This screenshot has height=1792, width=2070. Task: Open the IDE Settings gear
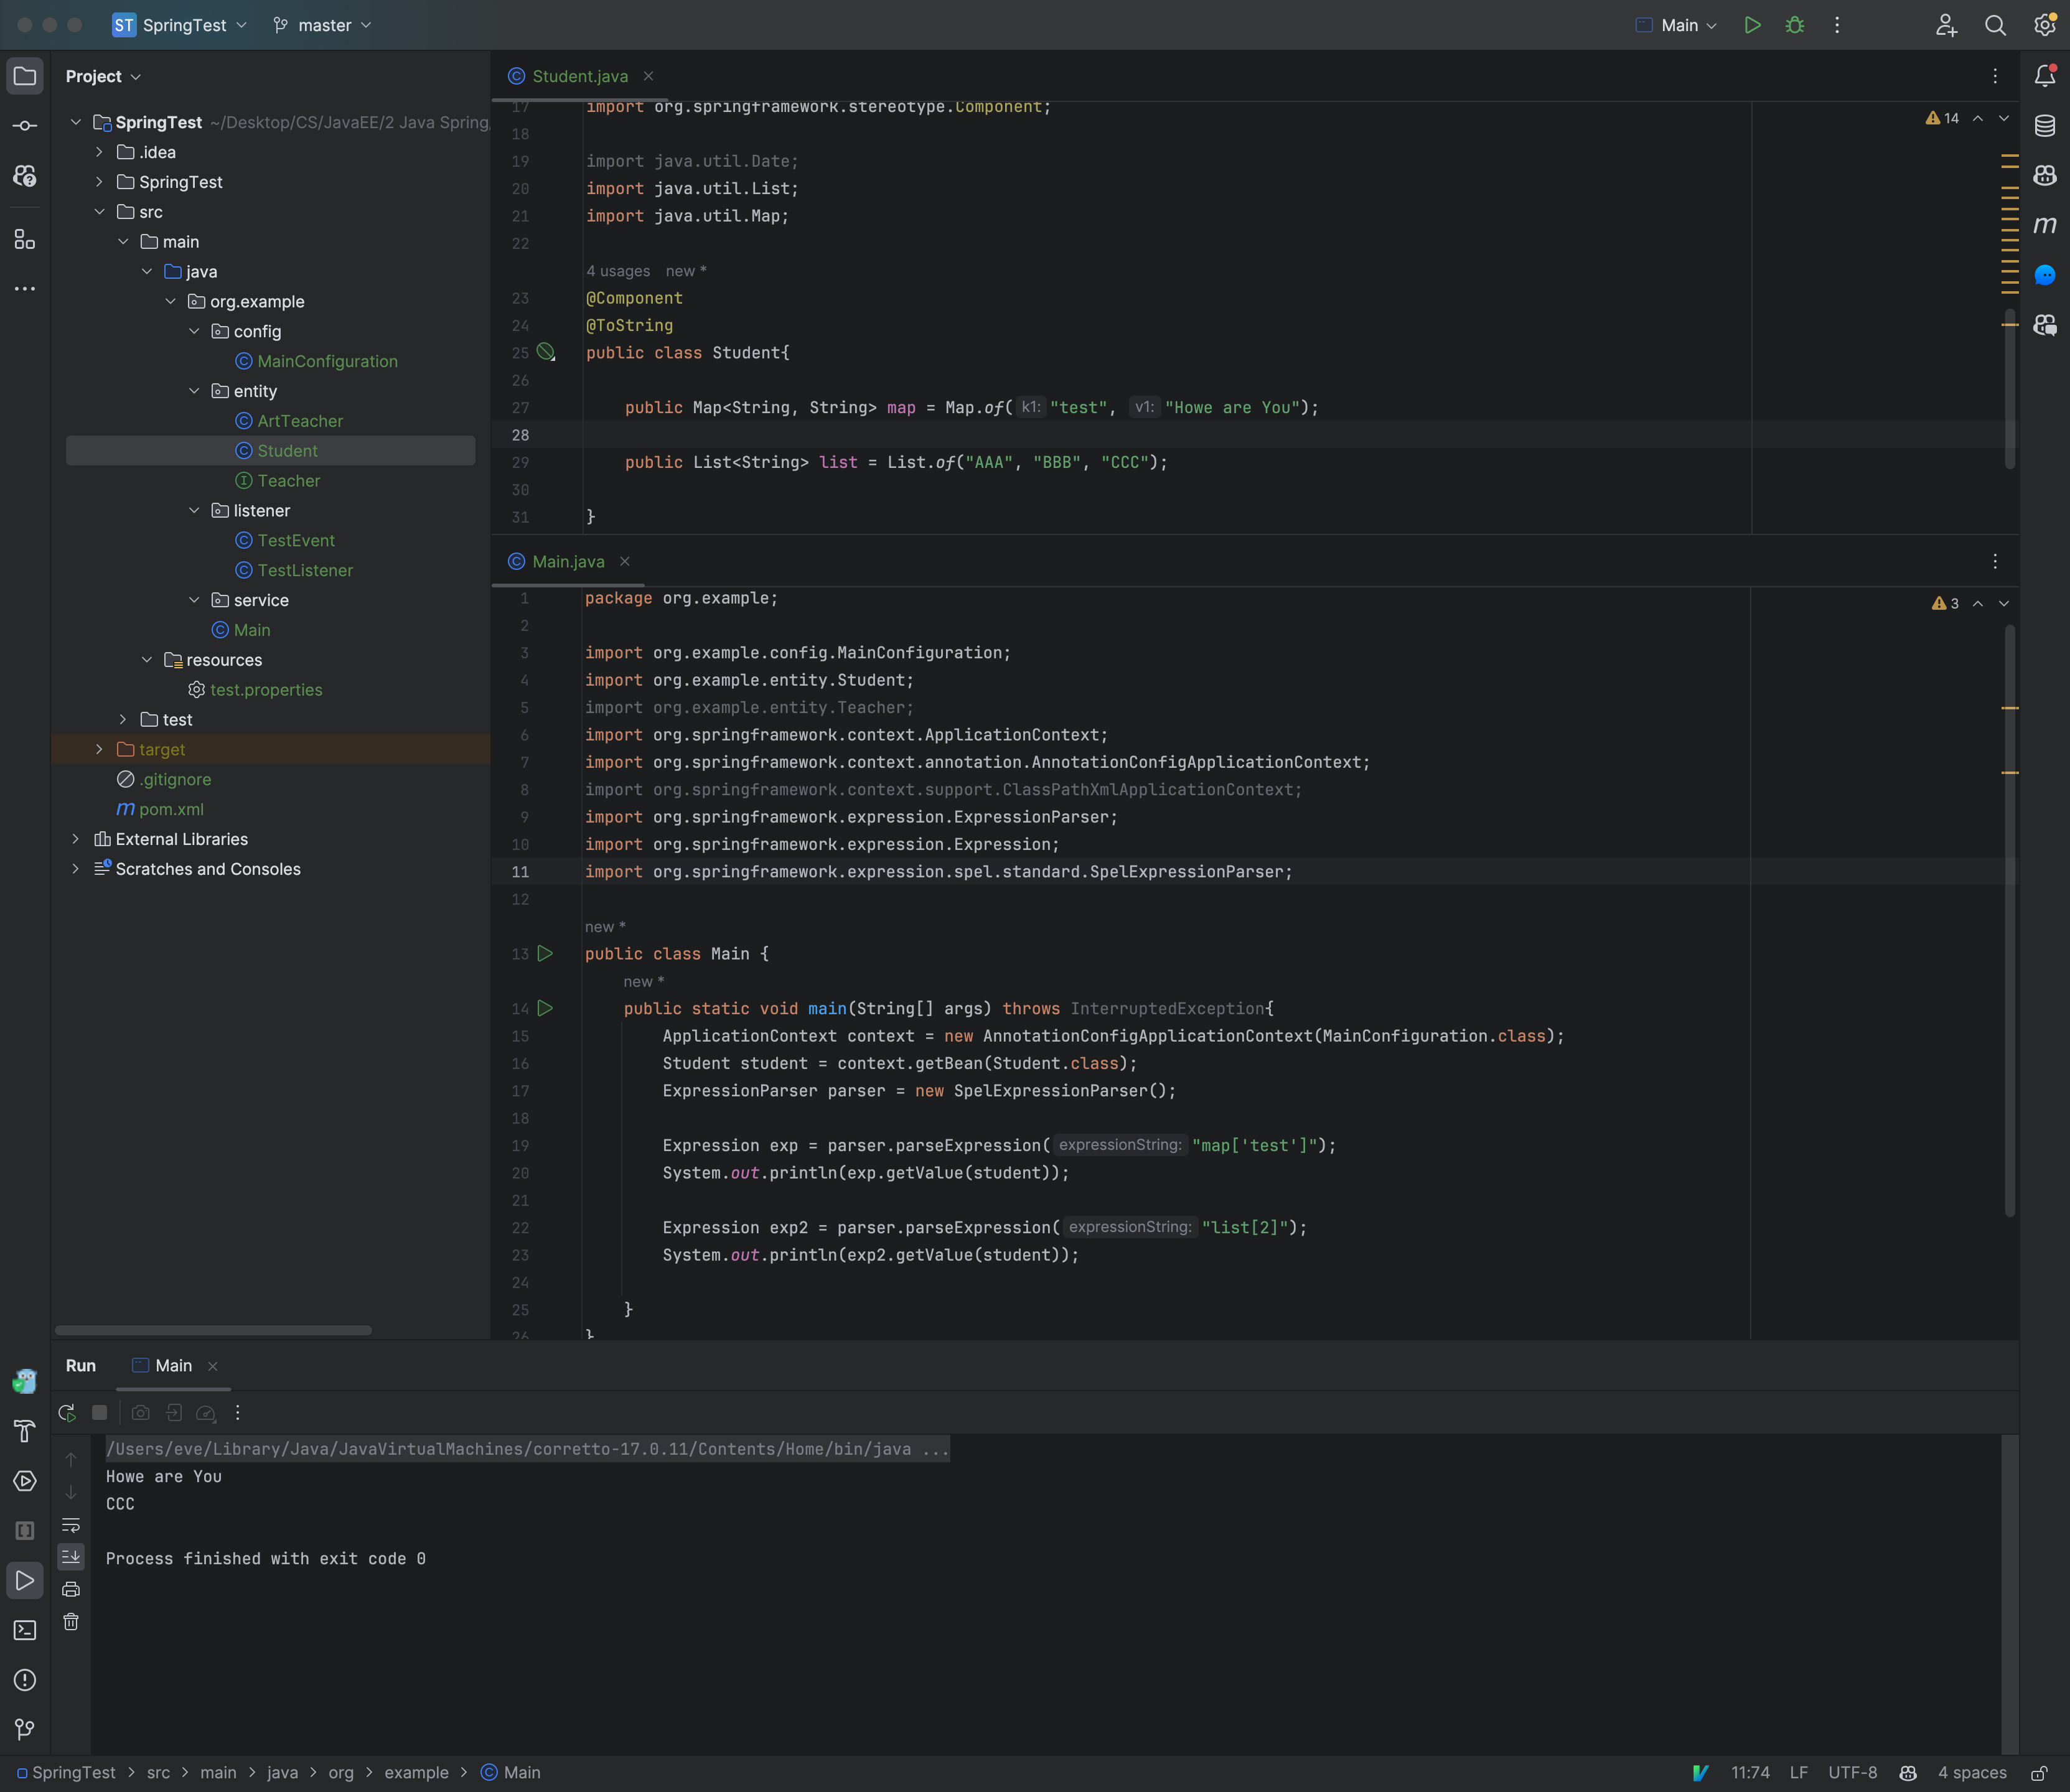click(2044, 25)
